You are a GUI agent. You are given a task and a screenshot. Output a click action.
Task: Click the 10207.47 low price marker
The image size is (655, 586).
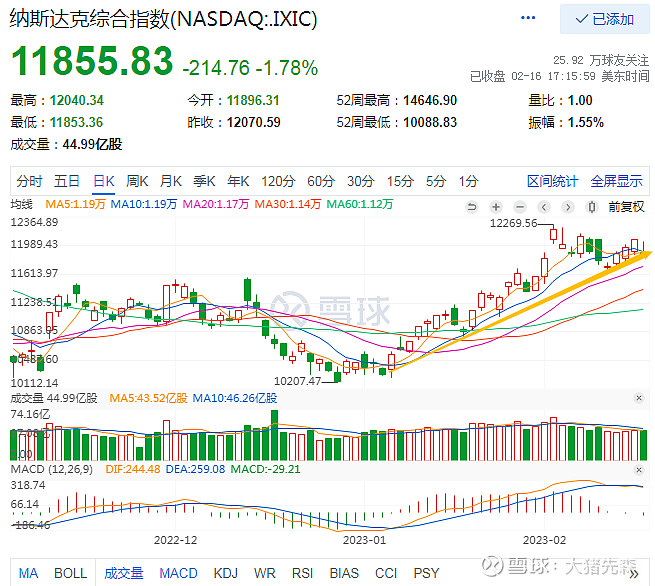click(x=297, y=381)
